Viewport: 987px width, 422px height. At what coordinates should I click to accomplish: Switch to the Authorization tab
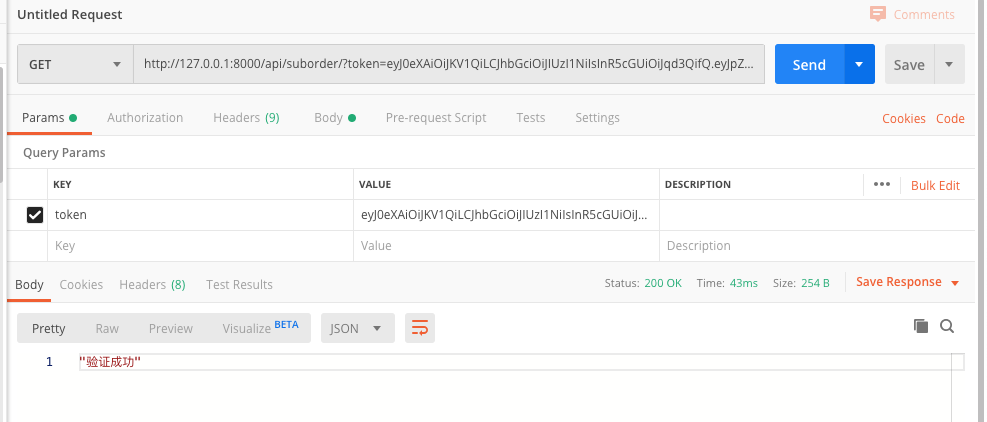pyautogui.click(x=145, y=118)
